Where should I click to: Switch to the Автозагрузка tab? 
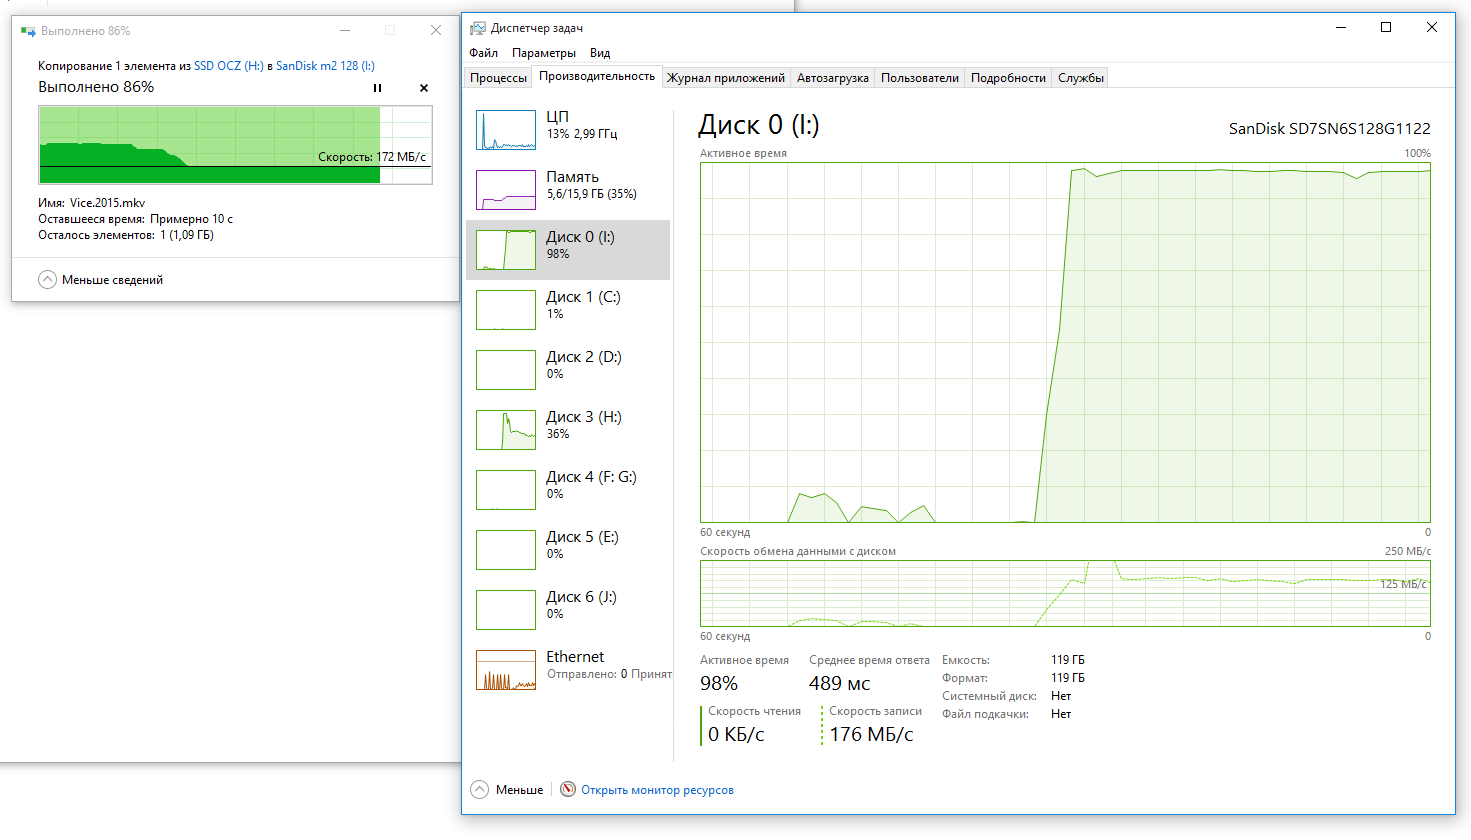coord(832,78)
